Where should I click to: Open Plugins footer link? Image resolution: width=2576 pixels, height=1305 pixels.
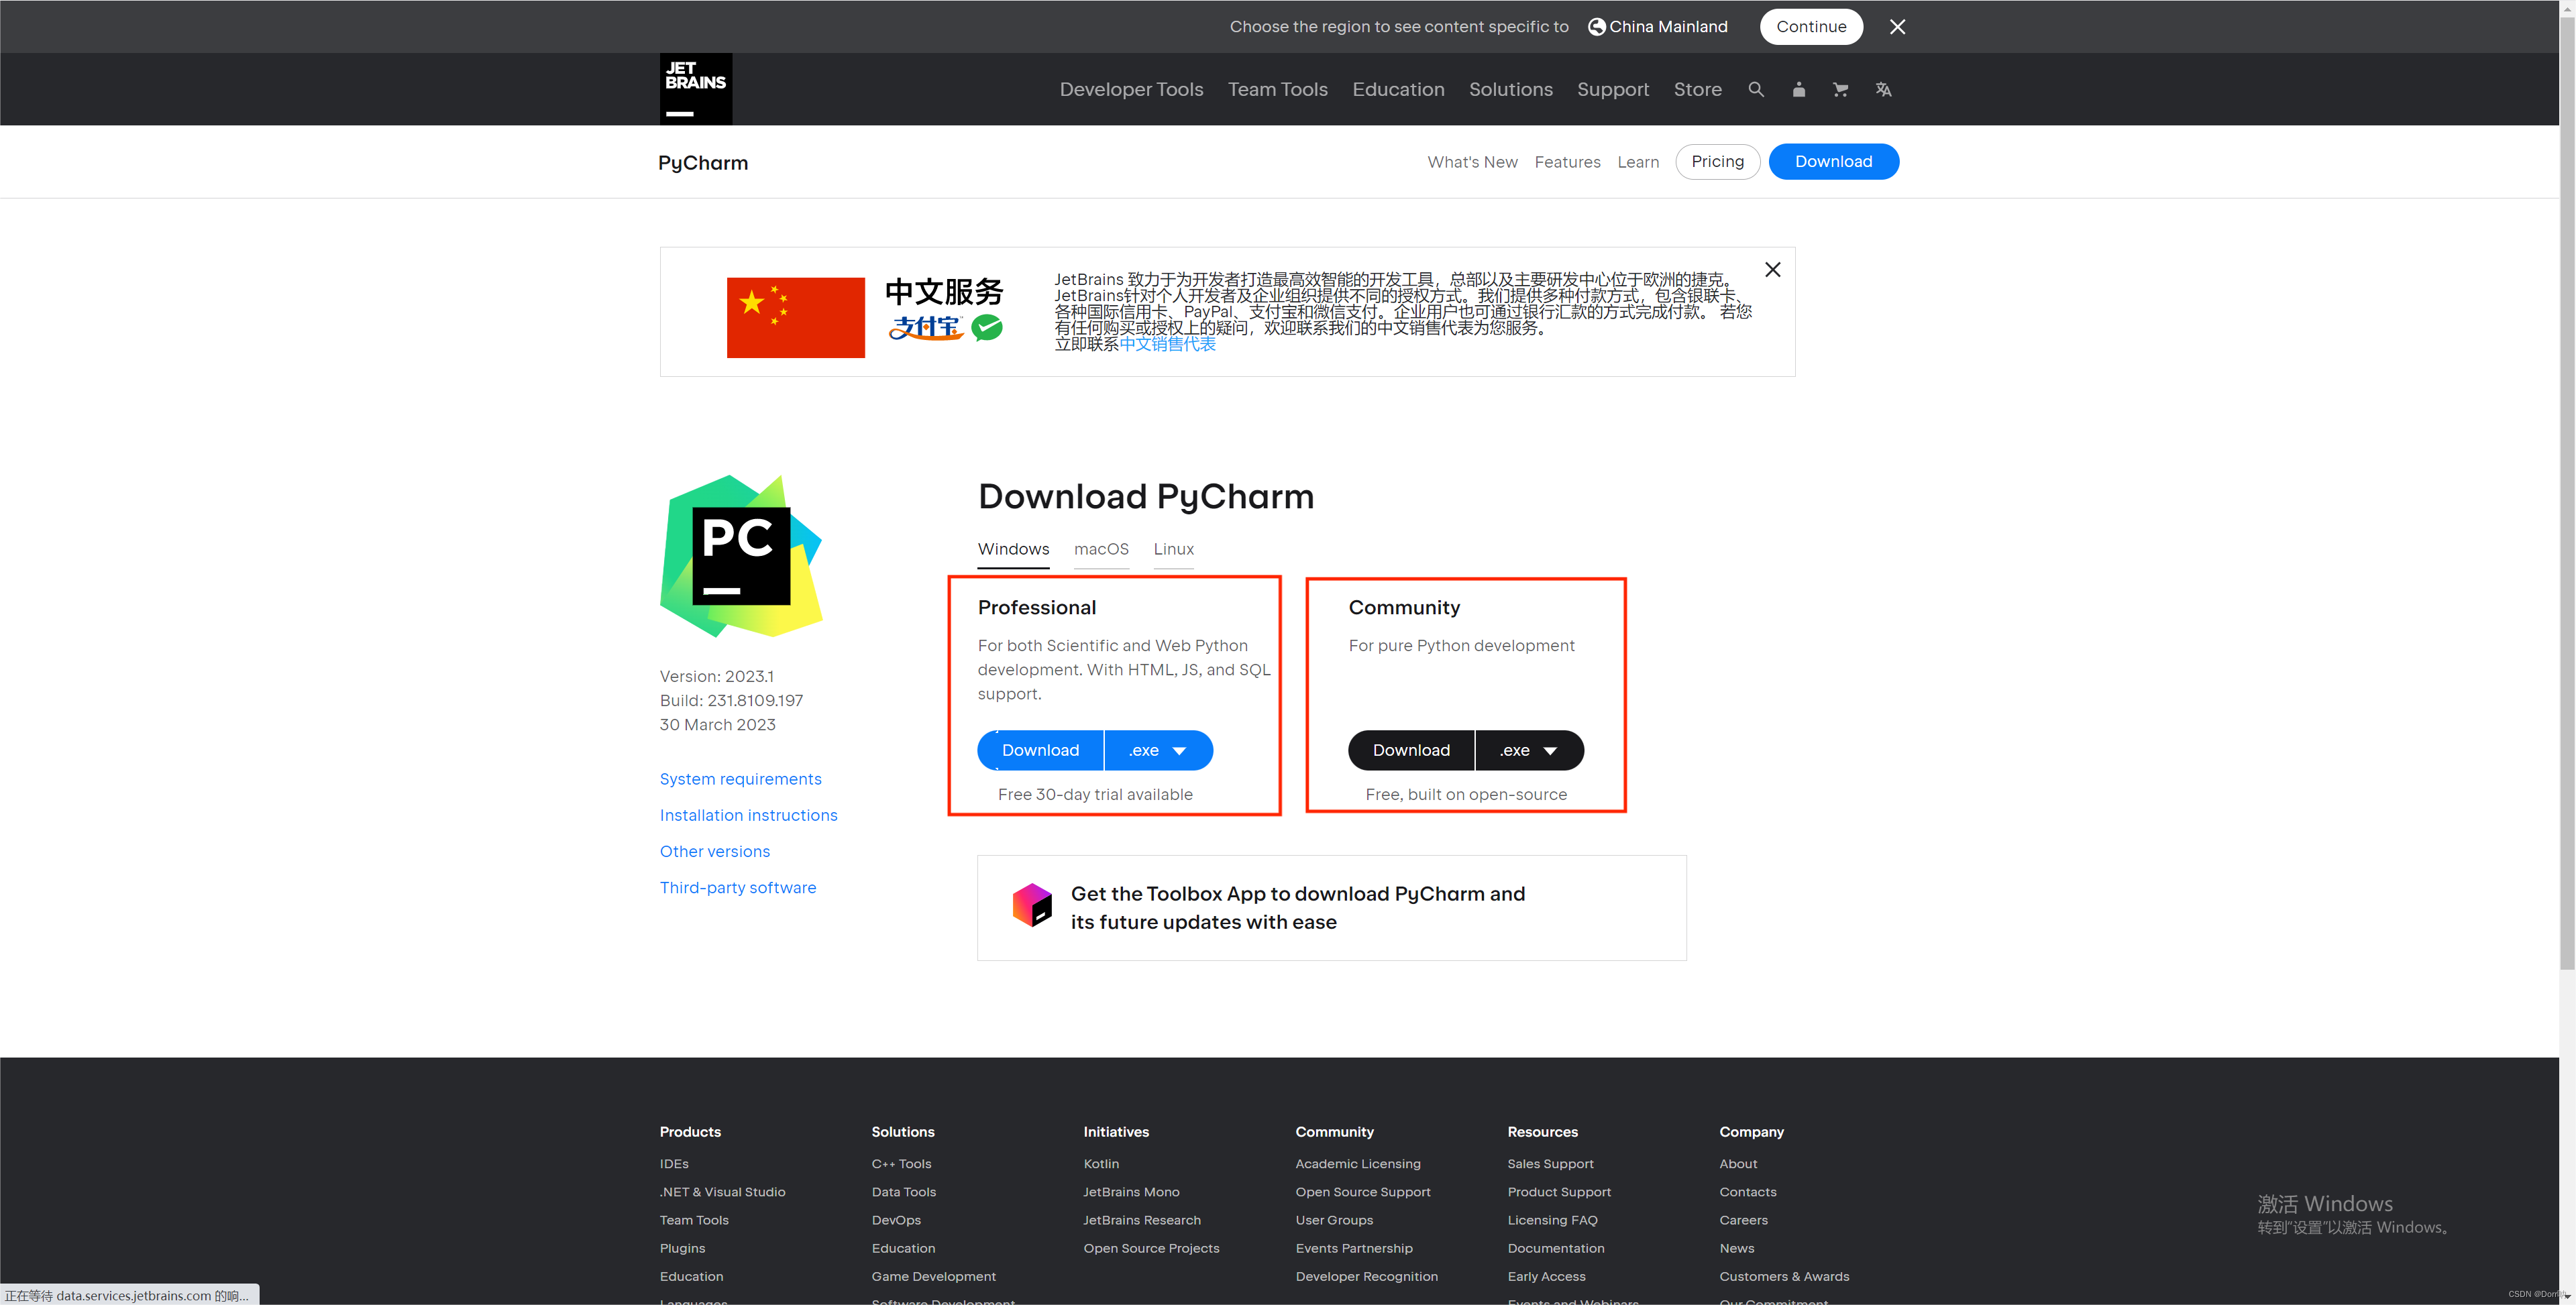682,1248
